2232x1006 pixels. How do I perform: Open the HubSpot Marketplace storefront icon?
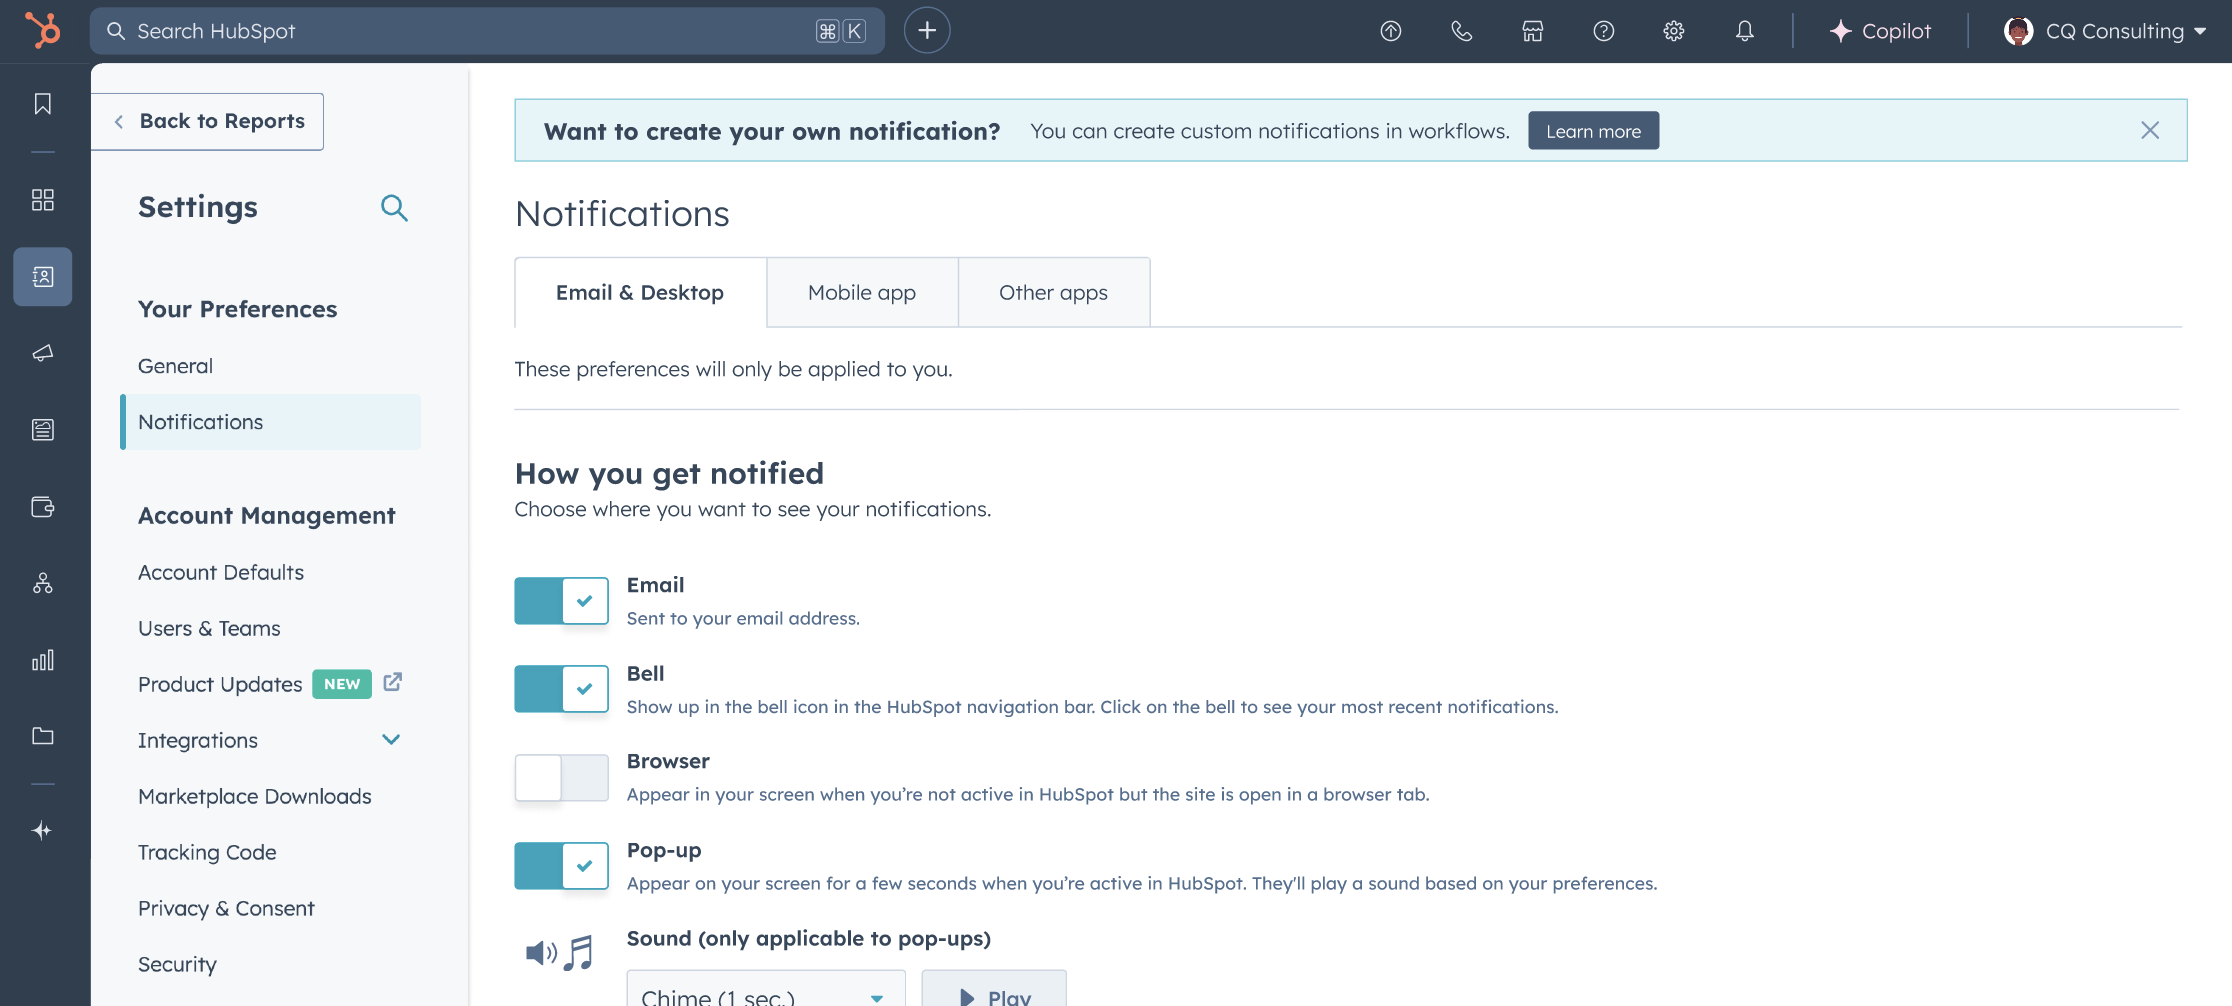[x=1532, y=31]
